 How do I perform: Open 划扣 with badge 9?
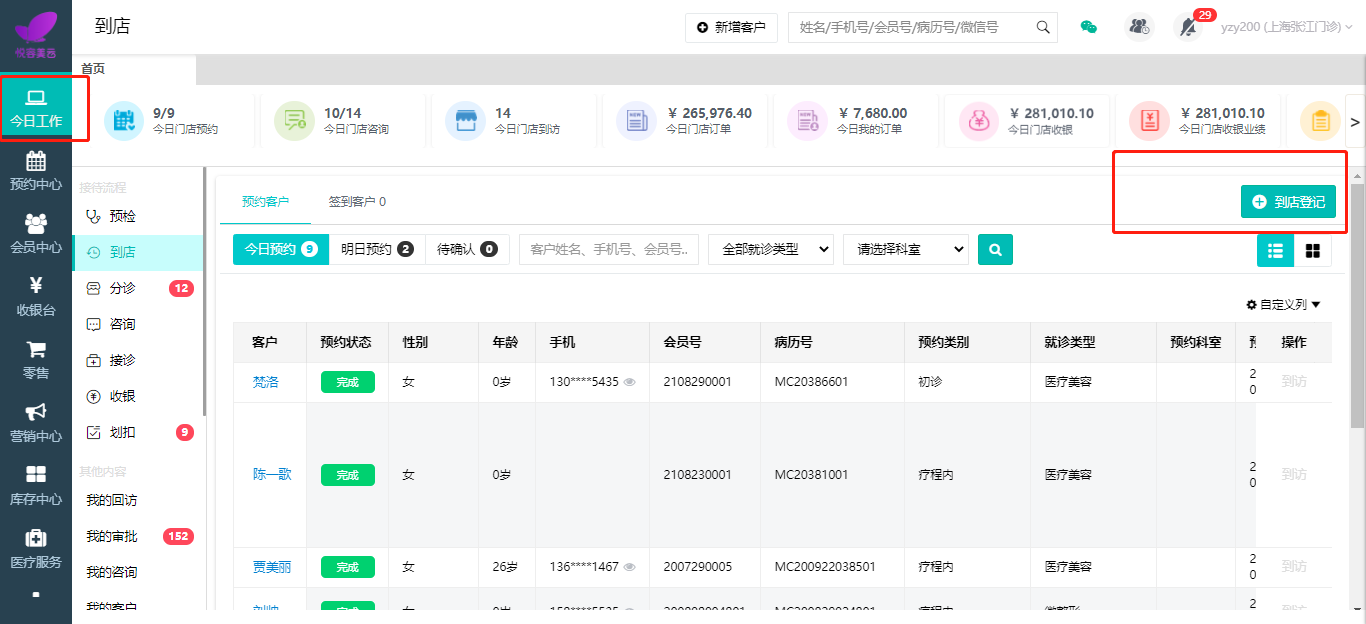click(x=138, y=432)
